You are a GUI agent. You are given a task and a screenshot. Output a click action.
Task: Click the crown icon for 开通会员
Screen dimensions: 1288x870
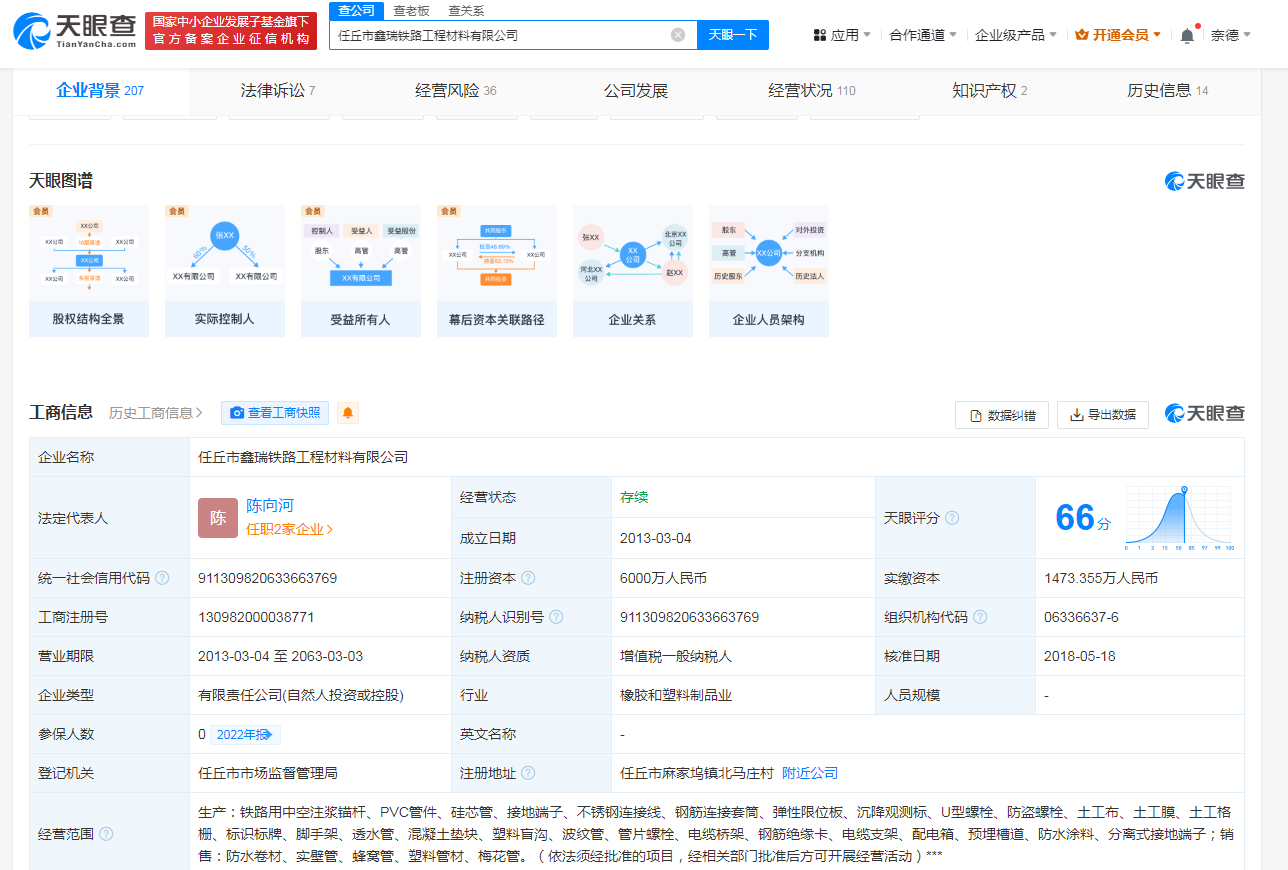click(x=1082, y=34)
